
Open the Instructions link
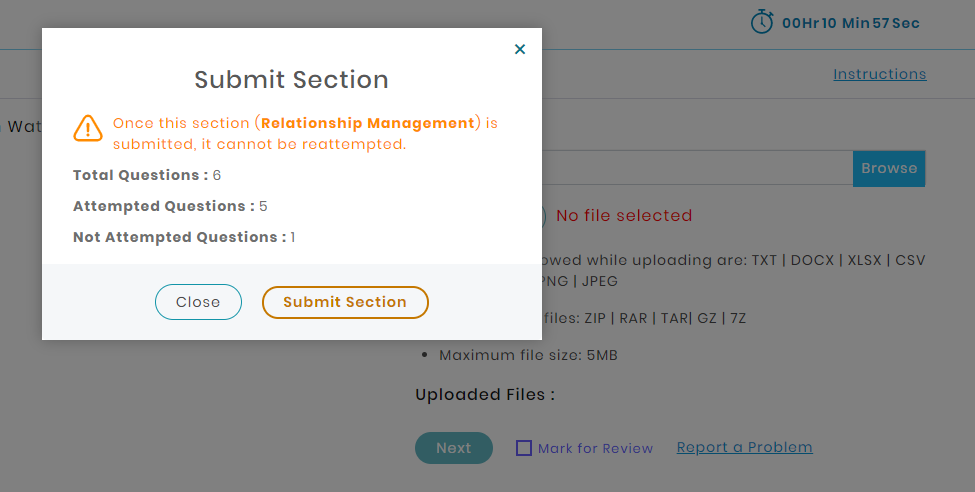(879, 74)
